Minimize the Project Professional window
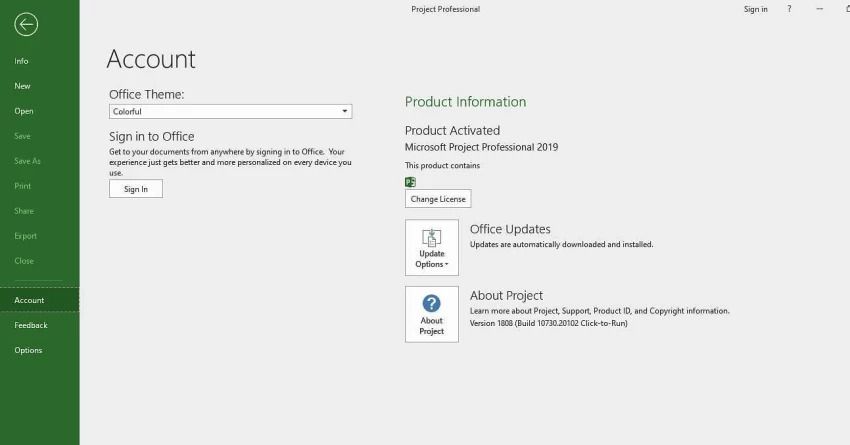This screenshot has height=445, width=850. 819,9
